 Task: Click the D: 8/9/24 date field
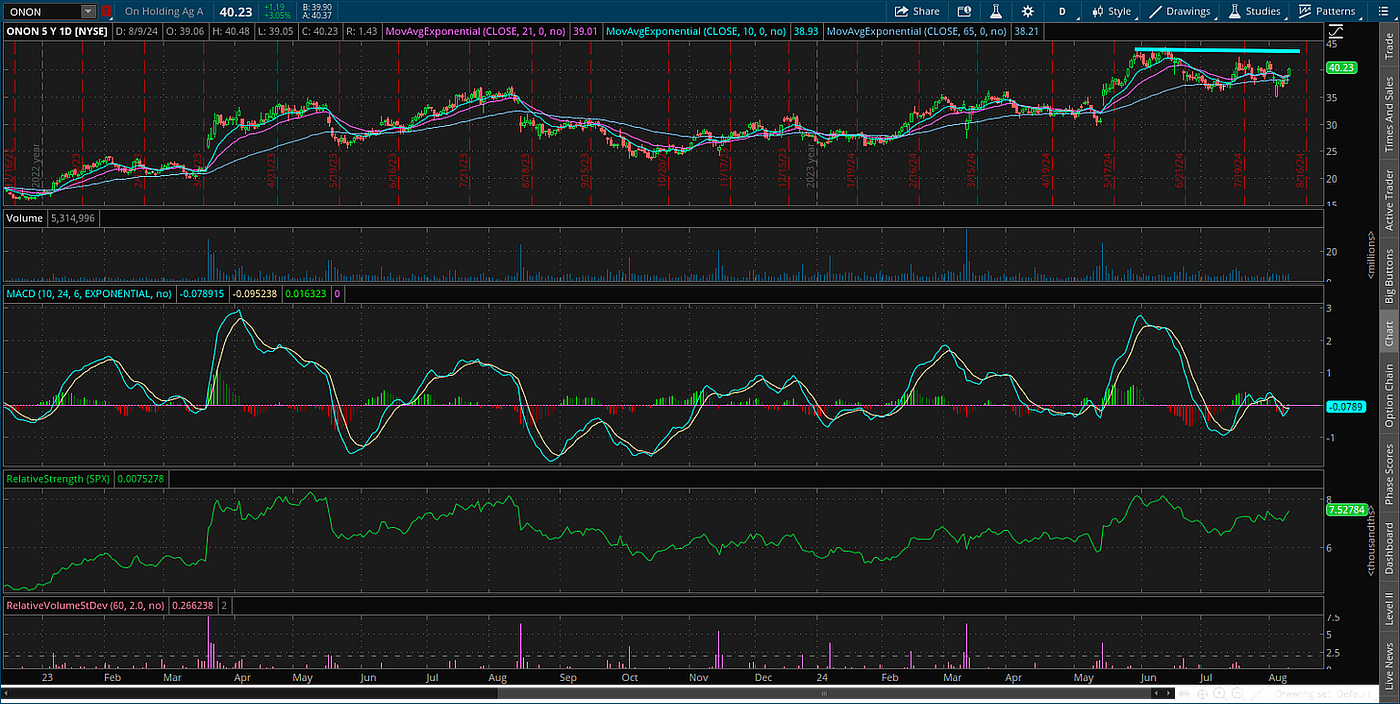tap(136, 32)
